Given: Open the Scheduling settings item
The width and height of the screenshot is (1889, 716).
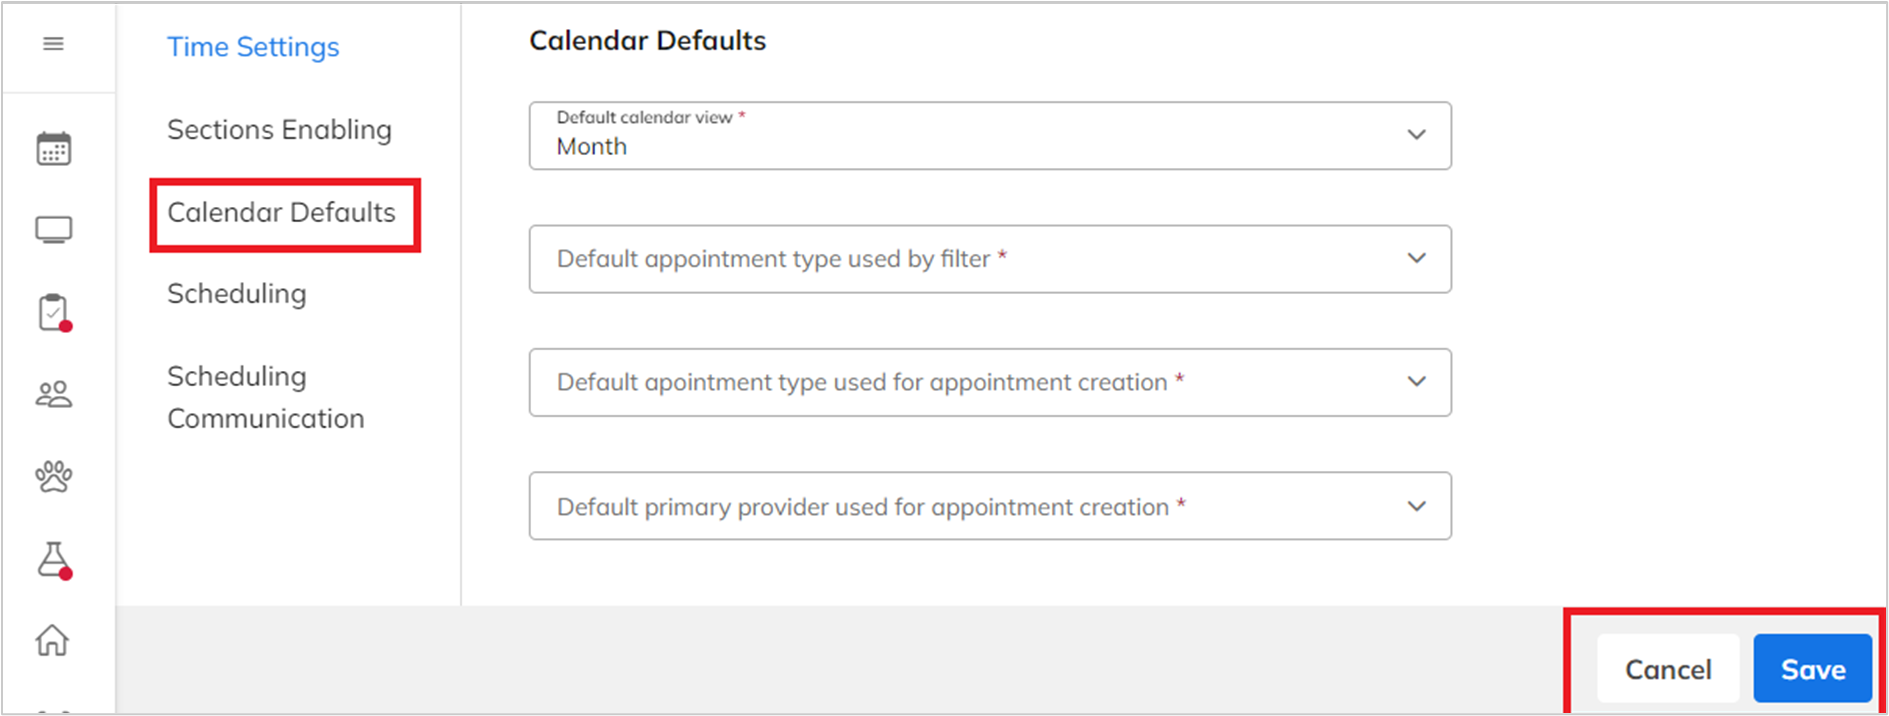Looking at the screenshot, I should point(237,294).
